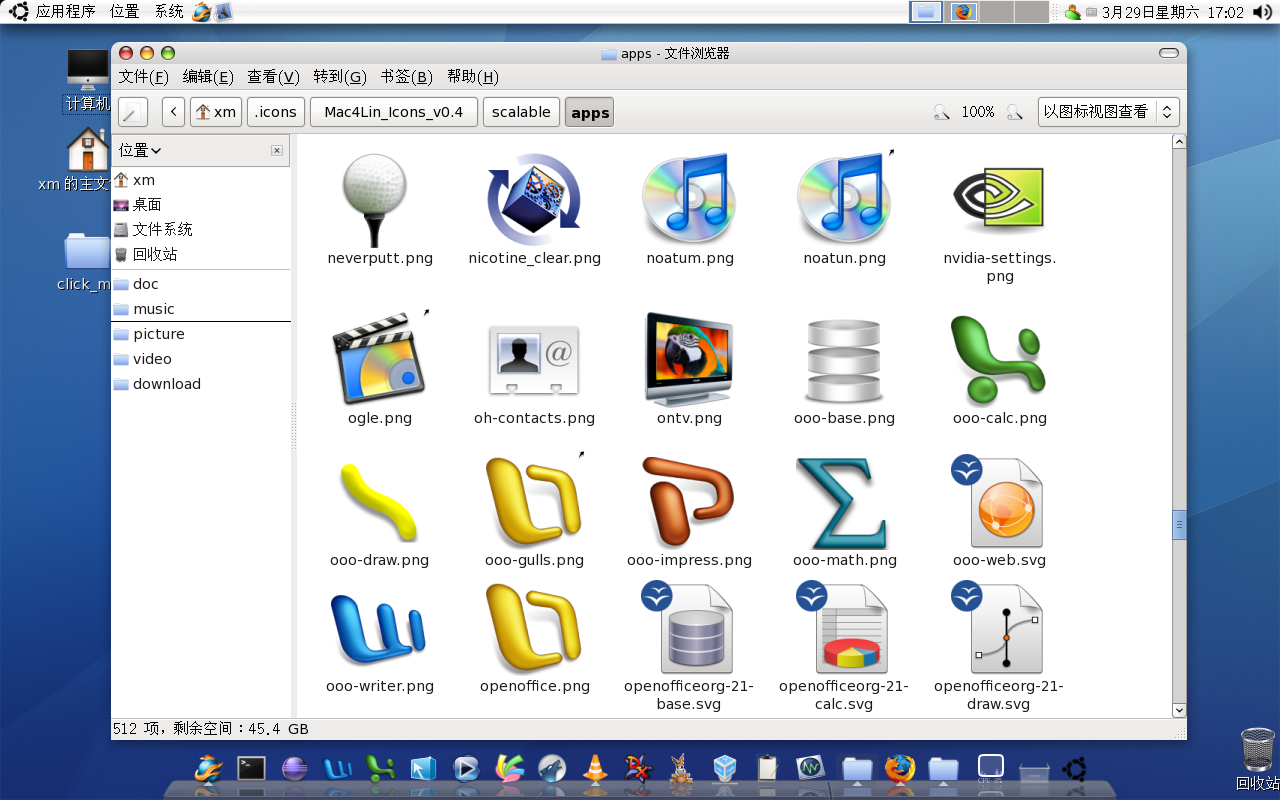Select the nvidia-settings.png icon
Screen dimensions: 1280x800
[998, 198]
